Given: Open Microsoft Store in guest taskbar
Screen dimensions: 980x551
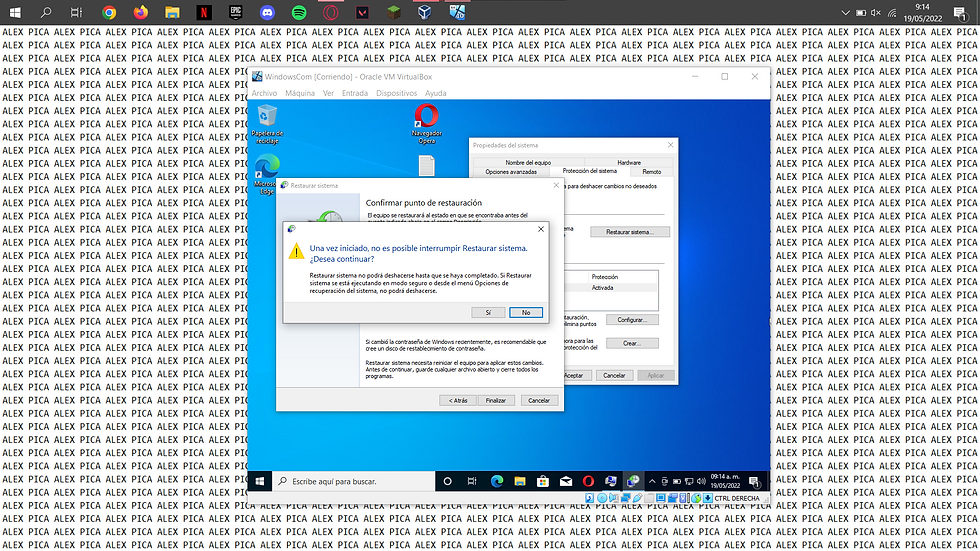Looking at the screenshot, I should click(x=542, y=481).
